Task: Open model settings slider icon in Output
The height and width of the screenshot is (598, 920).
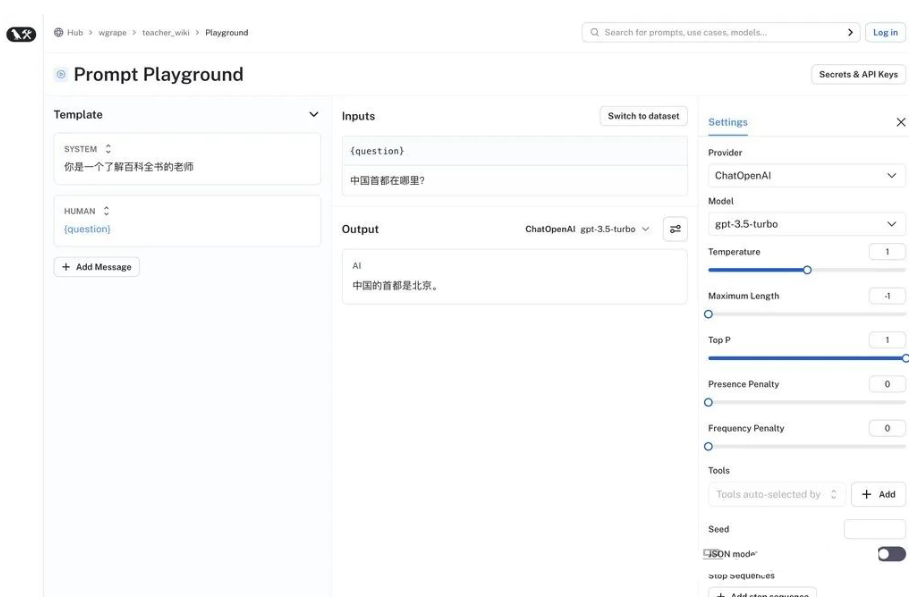Action: pos(675,229)
